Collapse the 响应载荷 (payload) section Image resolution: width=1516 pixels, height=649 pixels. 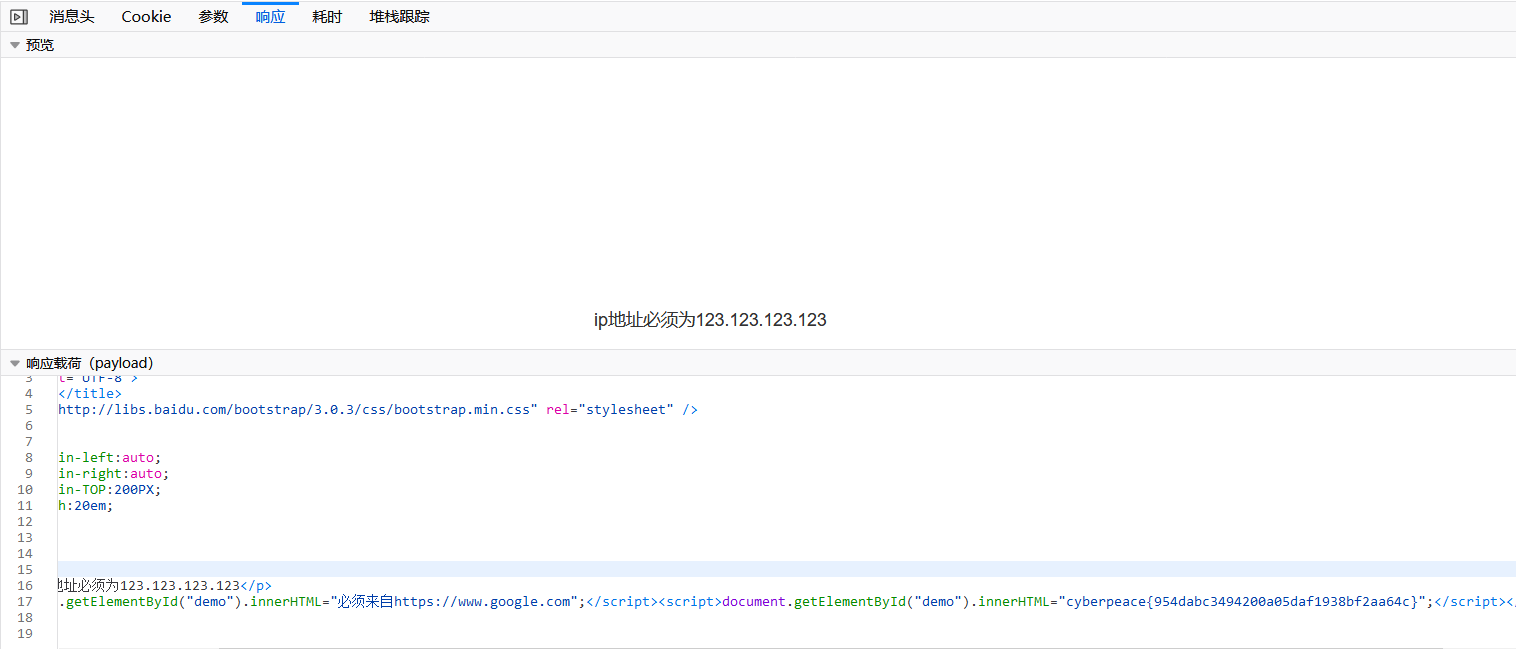coord(14,362)
